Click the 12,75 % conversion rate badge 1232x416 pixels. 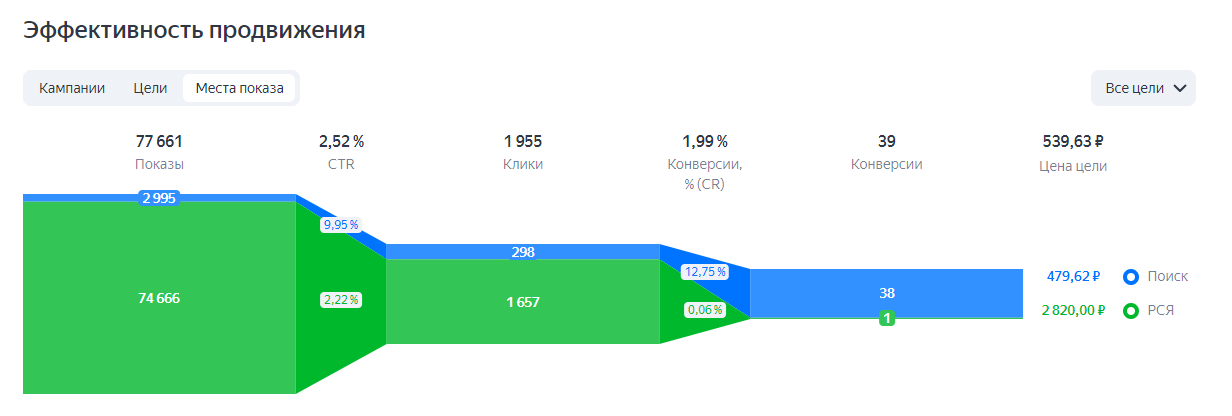tap(704, 271)
